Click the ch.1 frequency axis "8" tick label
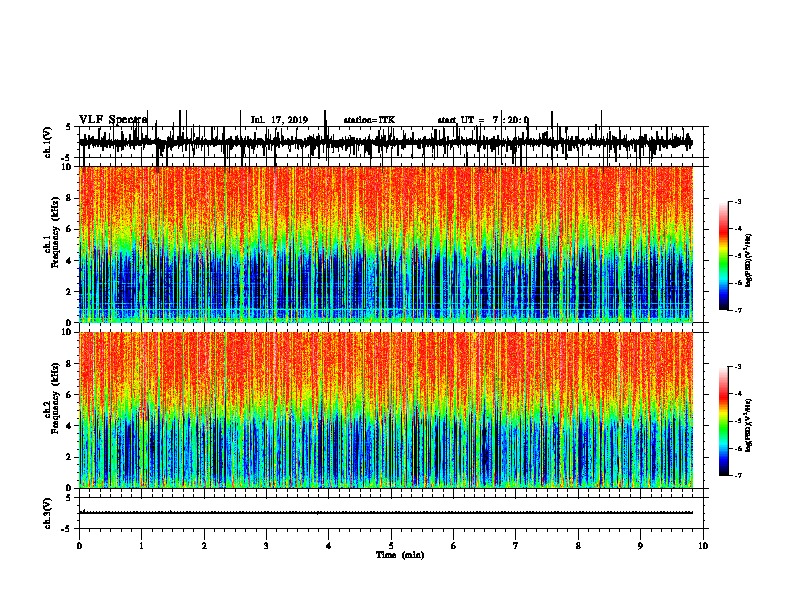Screen dimensions: 792x612 pyautogui.click(x=70, y=198)
